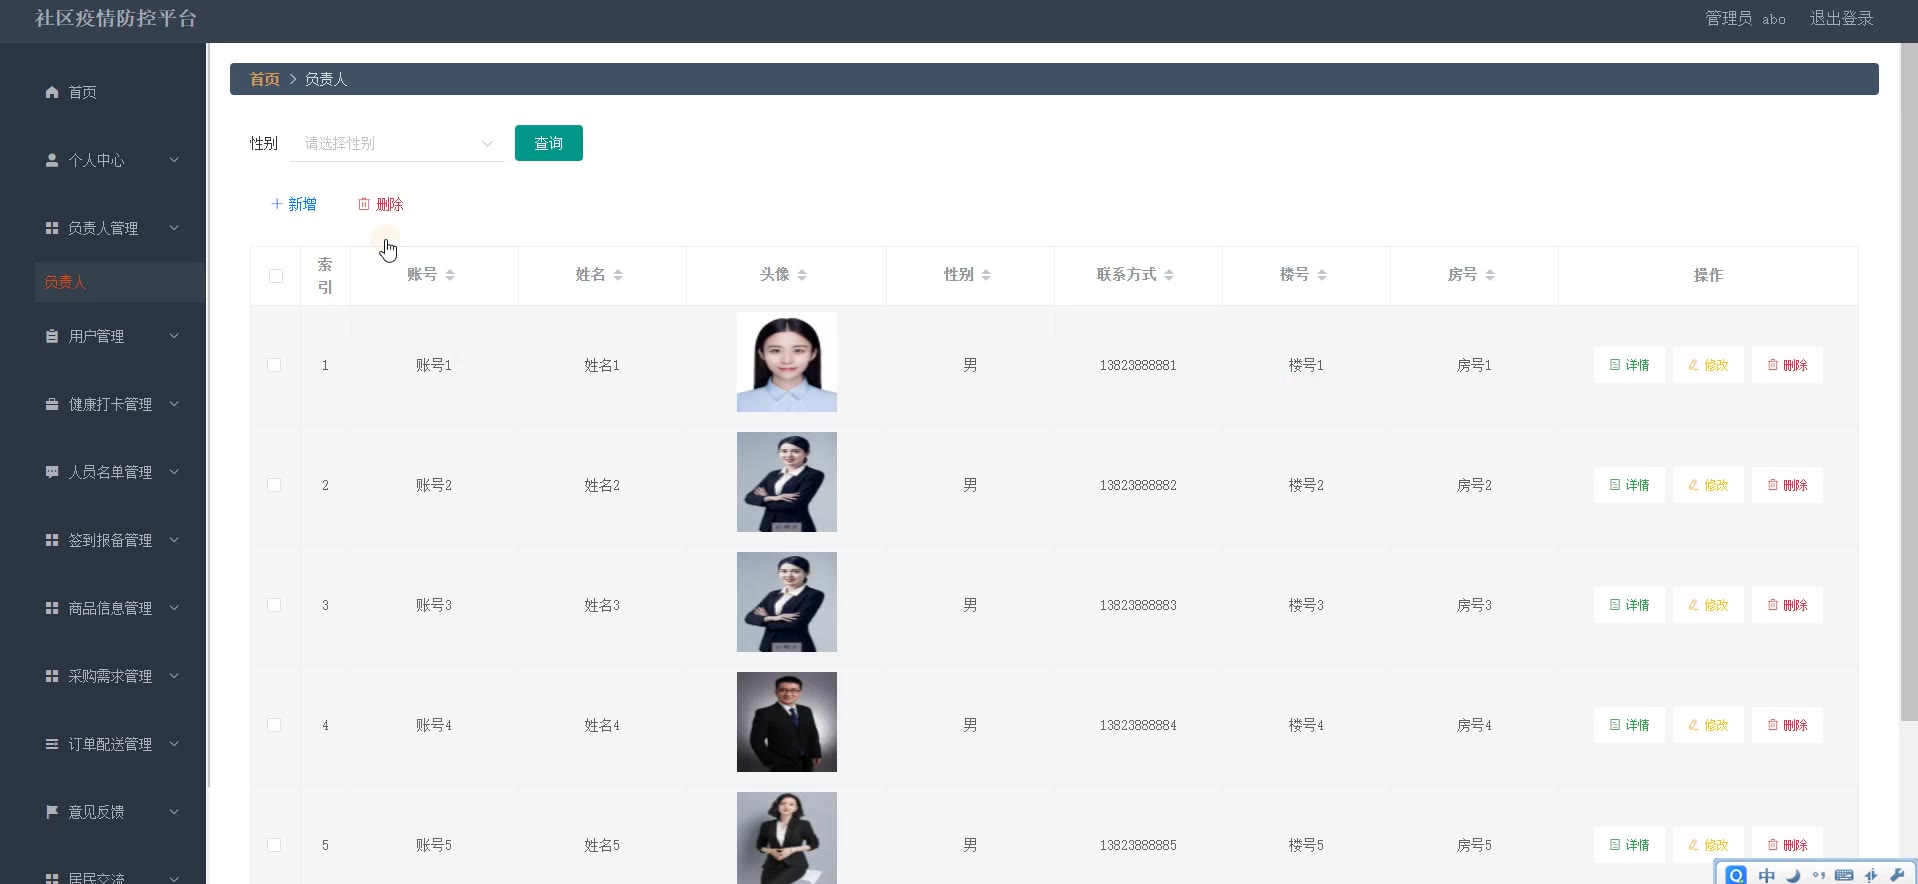Expand the 签到报备管理 sidebar chevron

click(x=174, y=540)
